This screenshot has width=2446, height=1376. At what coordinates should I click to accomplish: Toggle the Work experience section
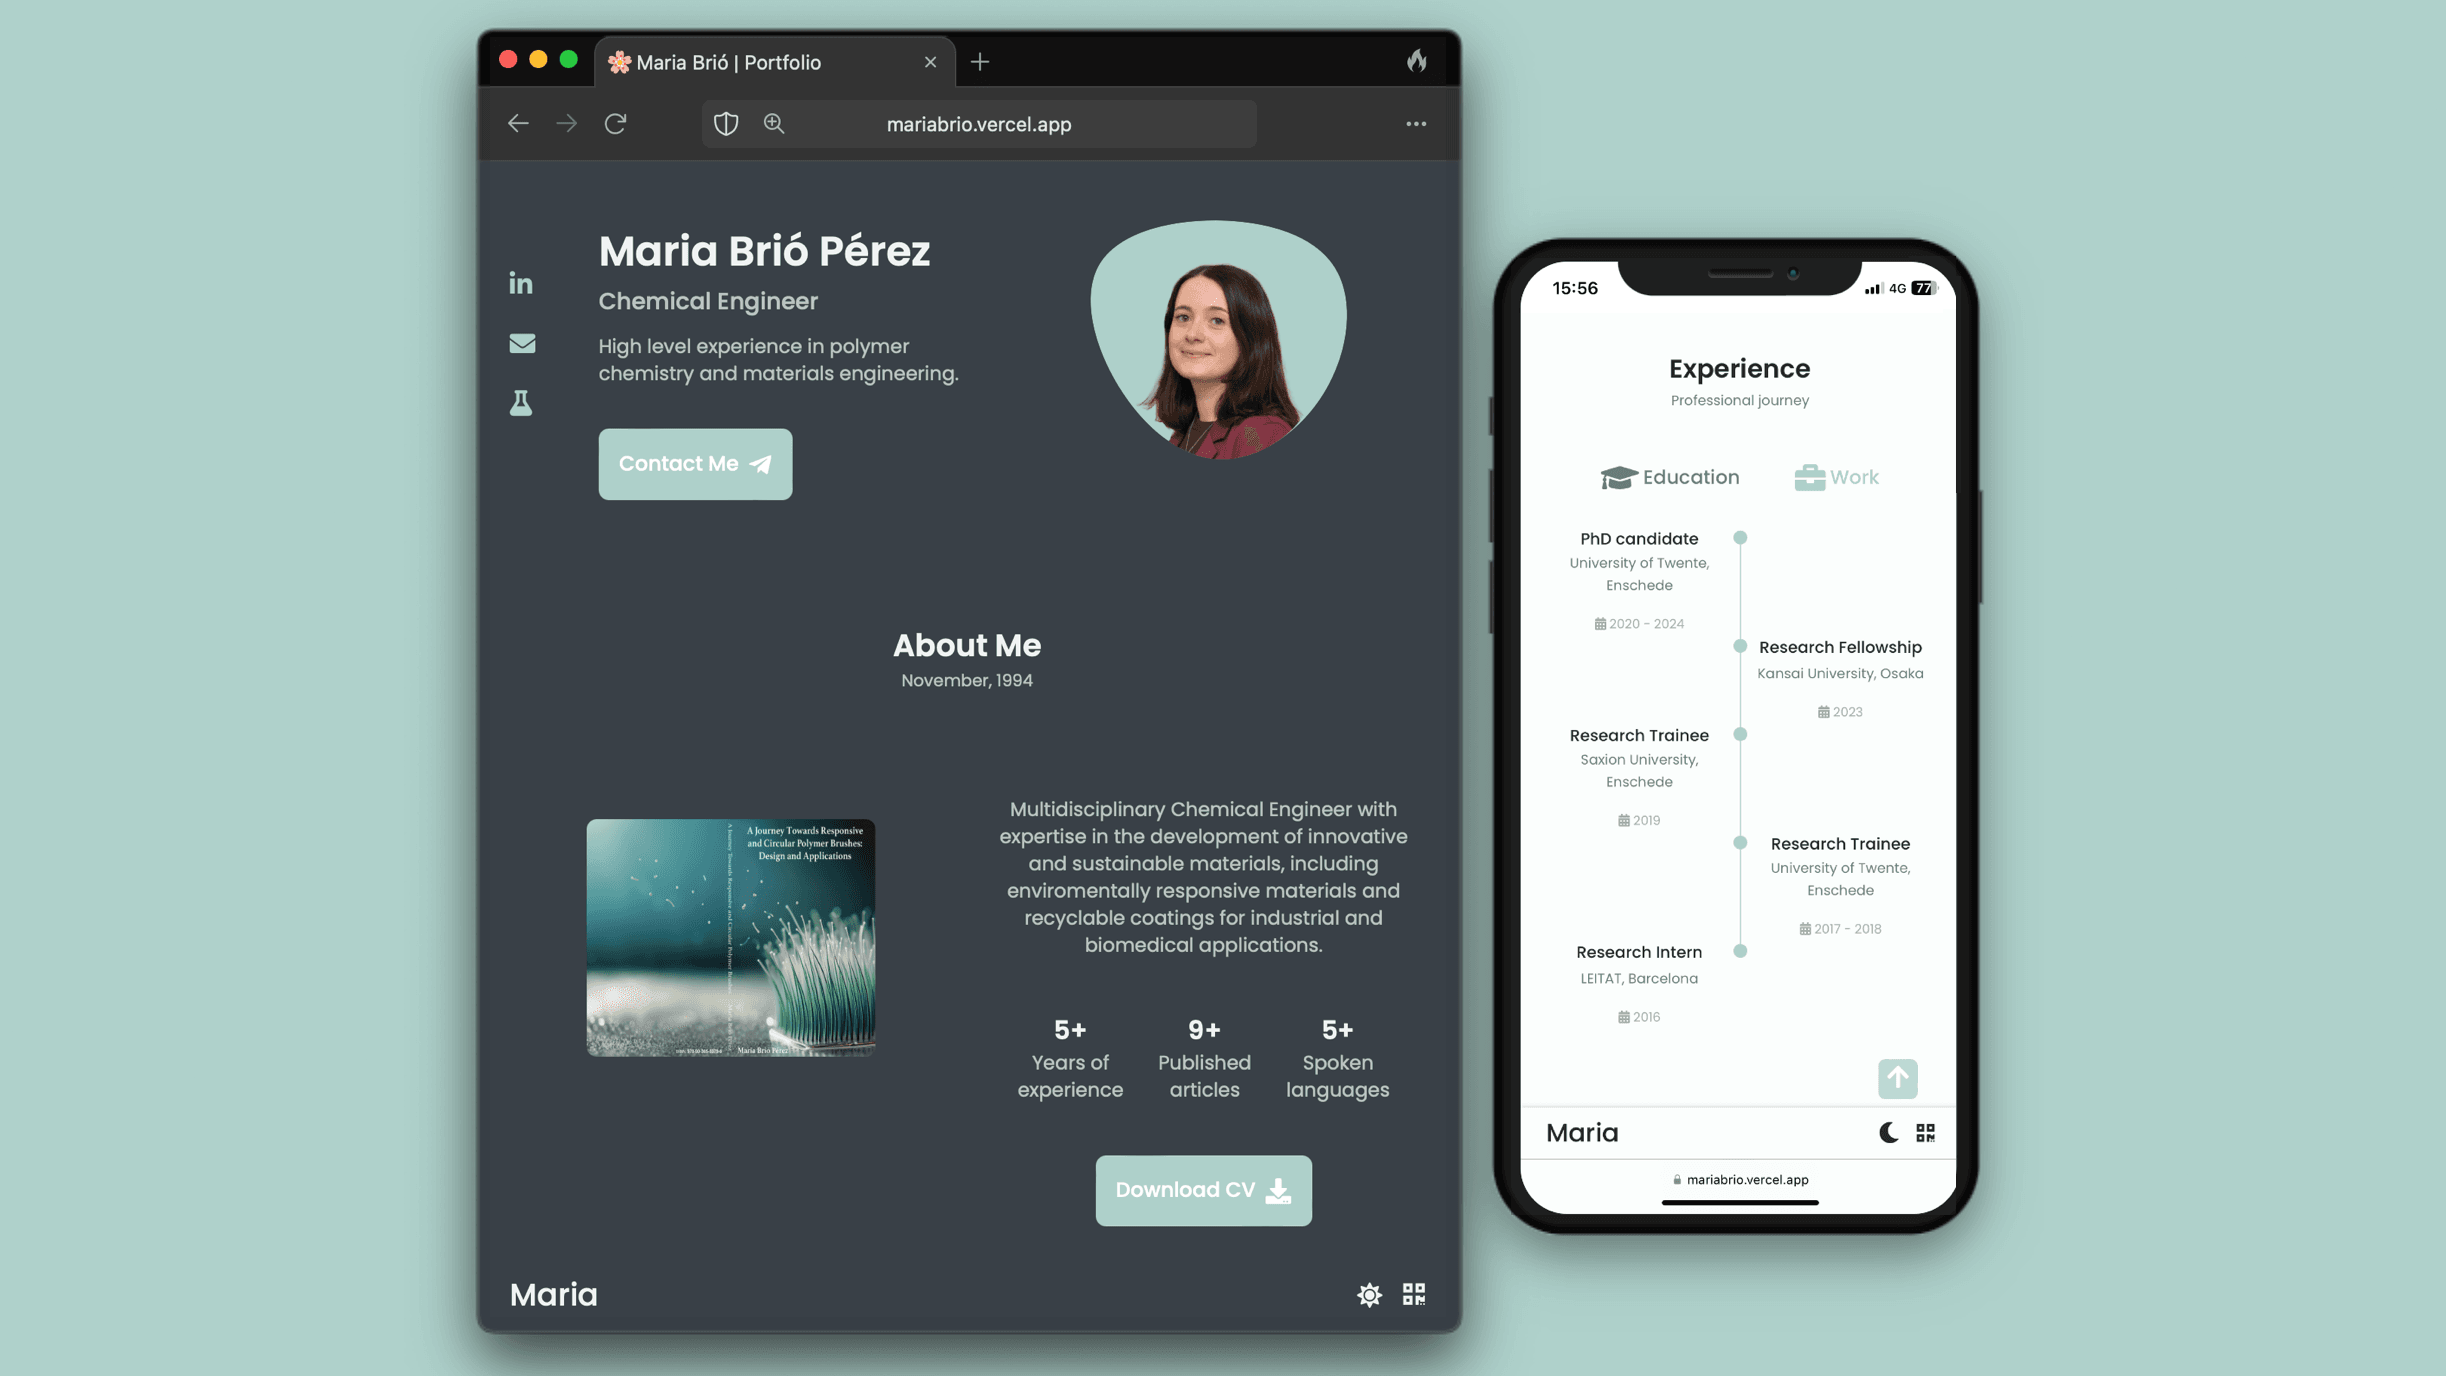[x=1836, y=475]
